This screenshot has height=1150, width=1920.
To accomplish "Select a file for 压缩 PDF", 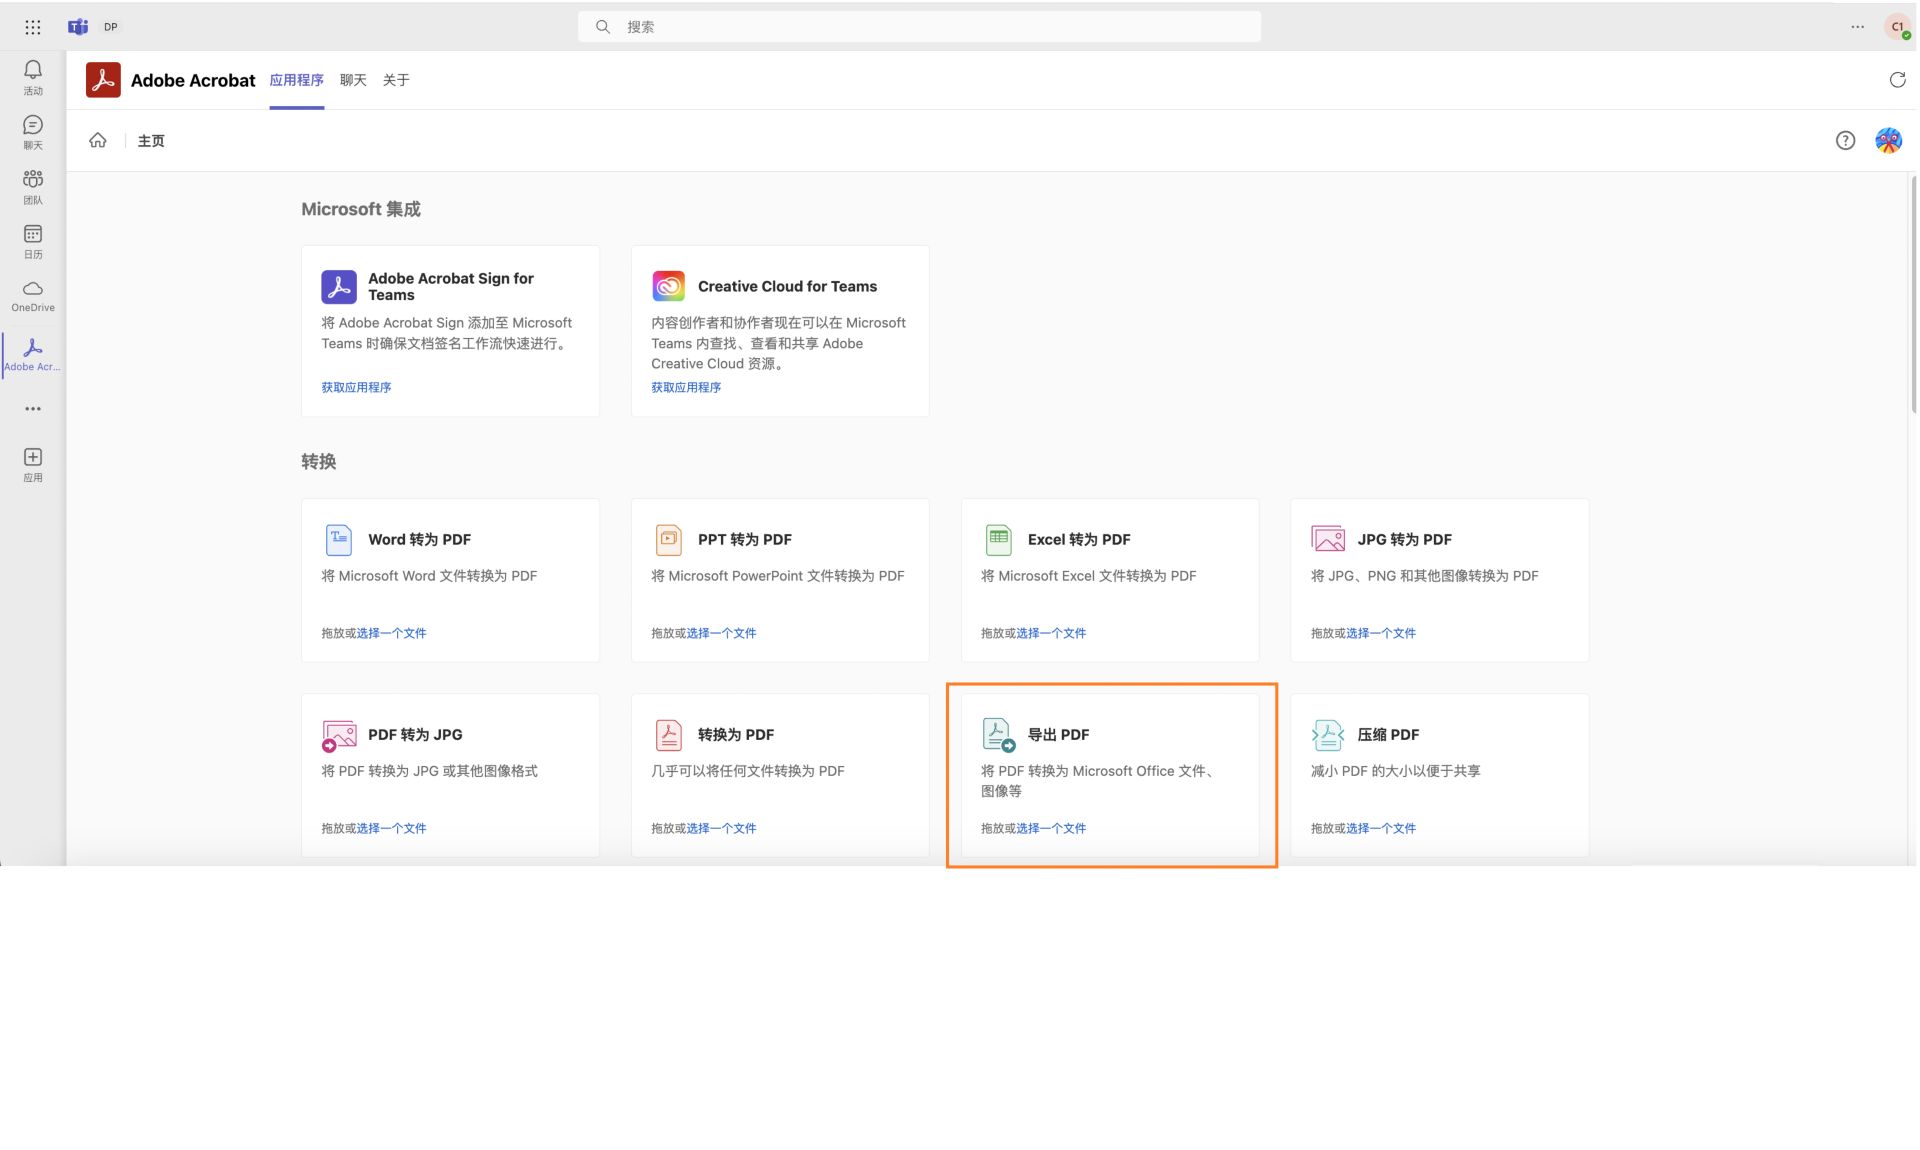I will coord(1381,828).
